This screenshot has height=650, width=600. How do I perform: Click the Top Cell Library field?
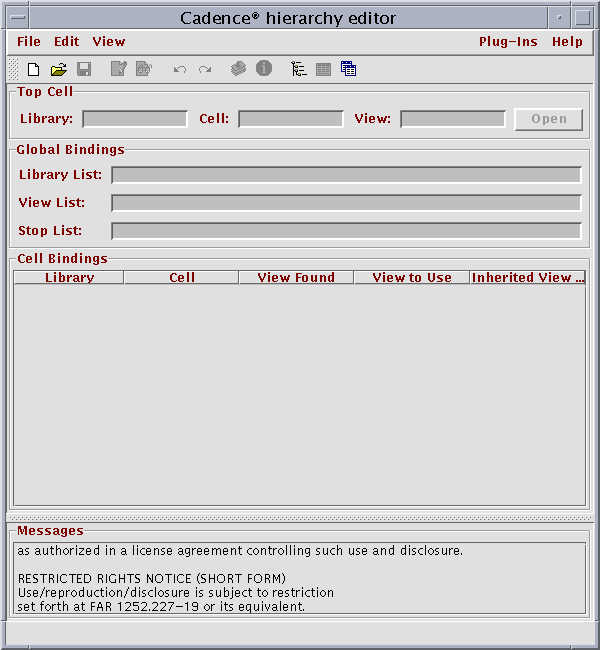coord(135,119)
